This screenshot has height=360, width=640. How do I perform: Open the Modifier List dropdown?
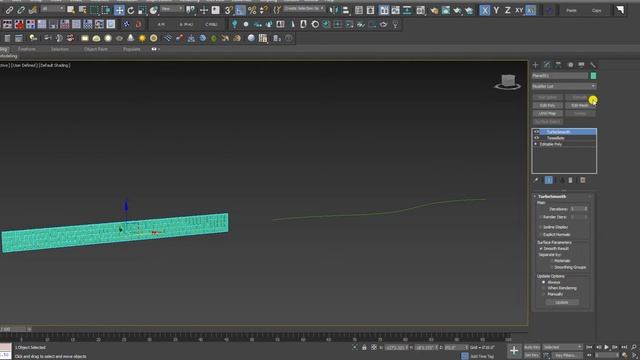(564, 86)
